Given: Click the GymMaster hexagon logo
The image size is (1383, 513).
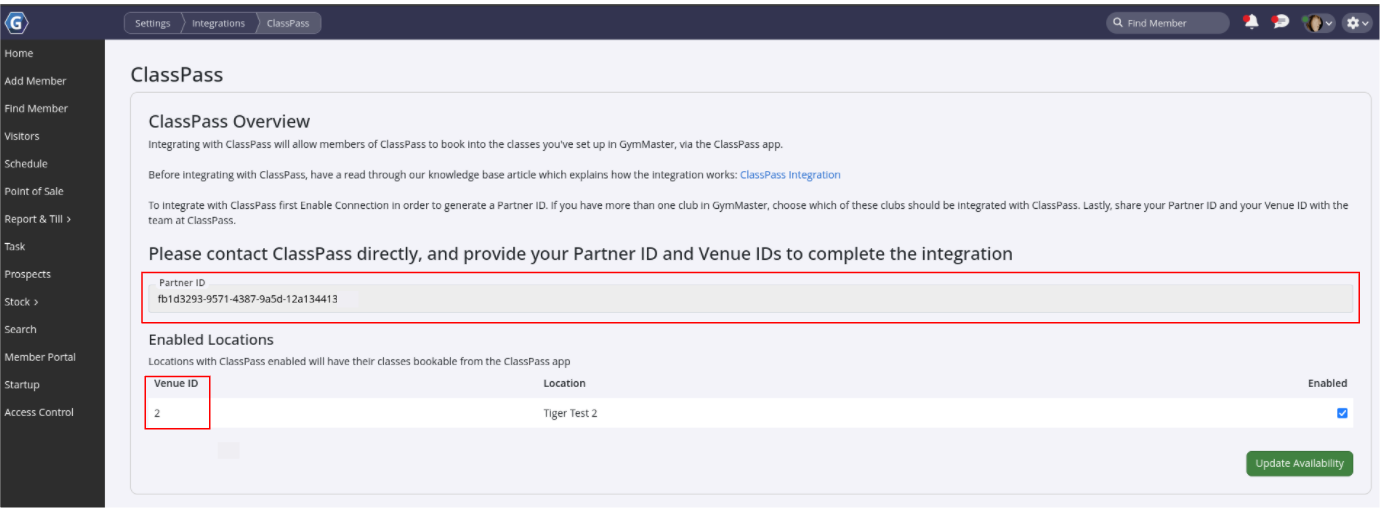Looking at the screenshot, I should [17, 22].
